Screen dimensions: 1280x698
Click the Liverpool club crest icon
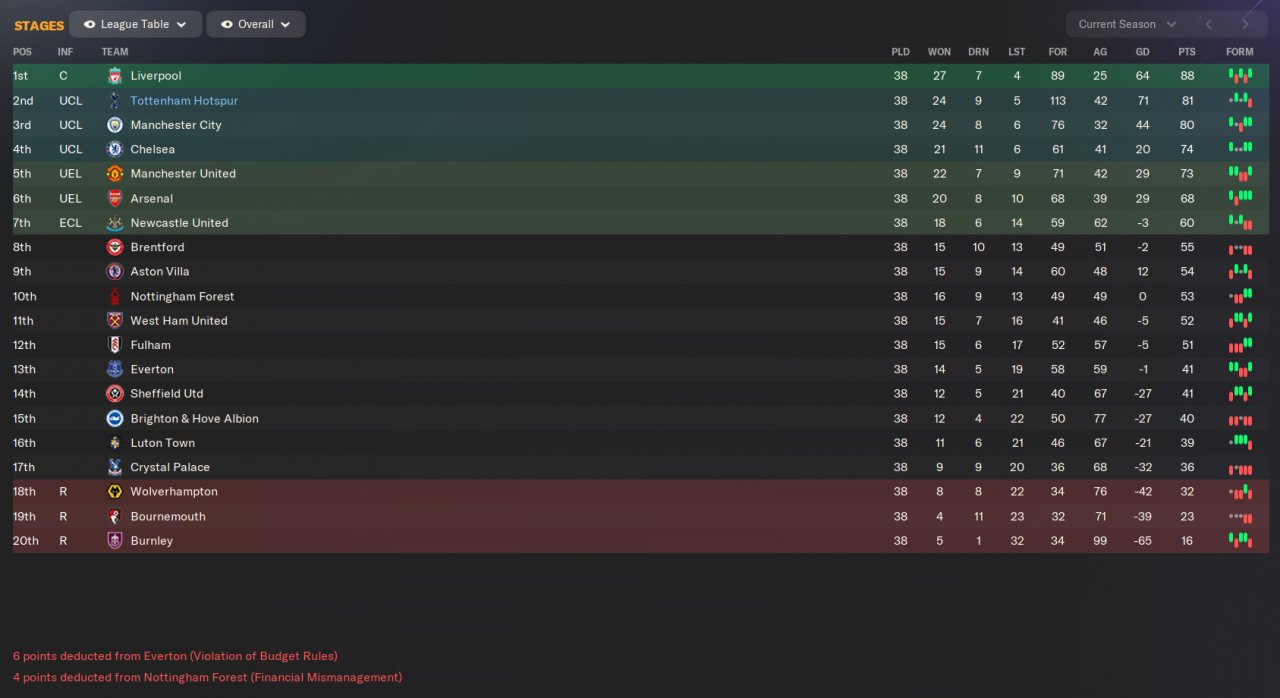coord(115,76)
